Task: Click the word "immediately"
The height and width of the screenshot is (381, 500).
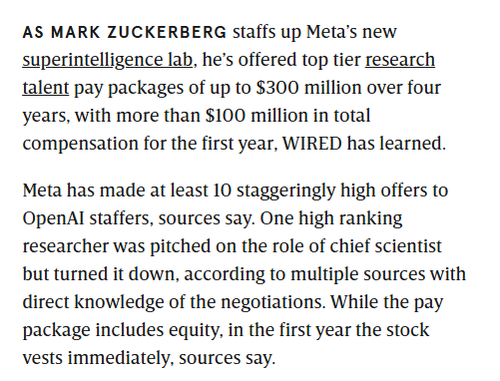Action: click(120, 358)
